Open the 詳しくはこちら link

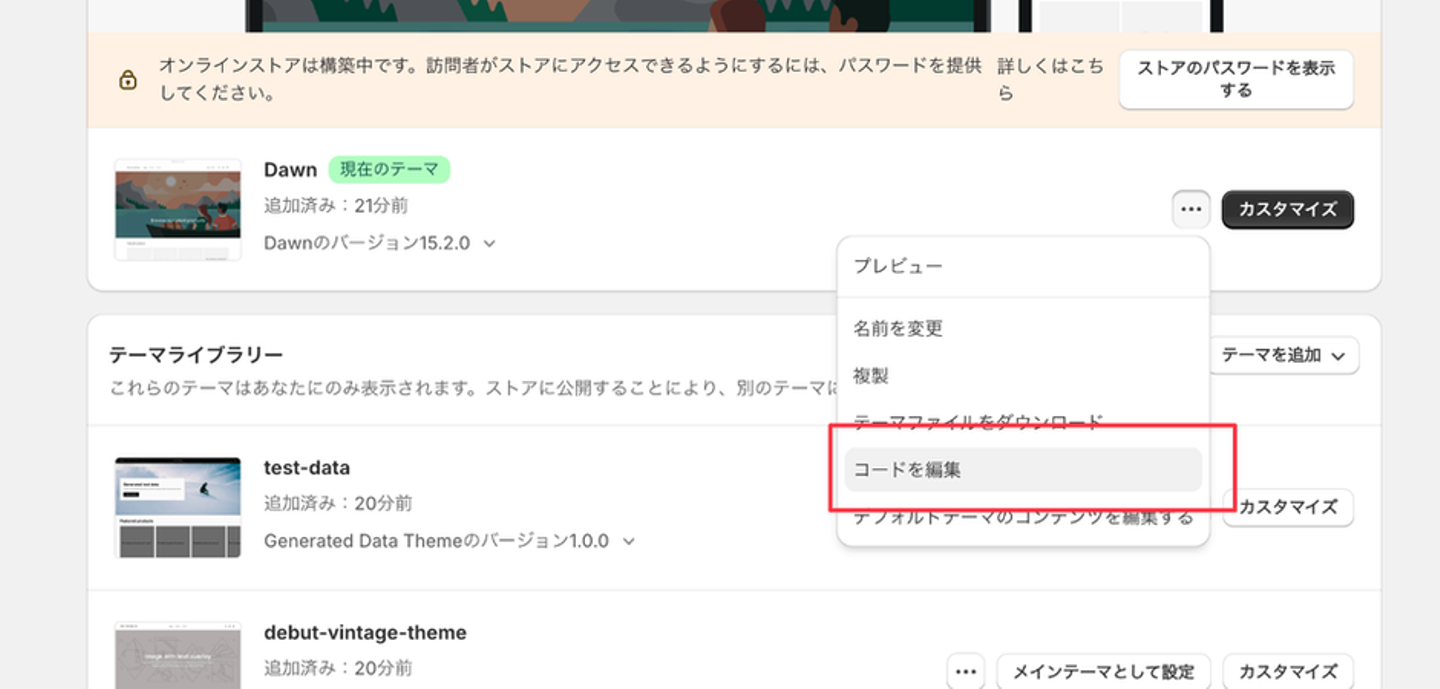(x=1050, y=79)
